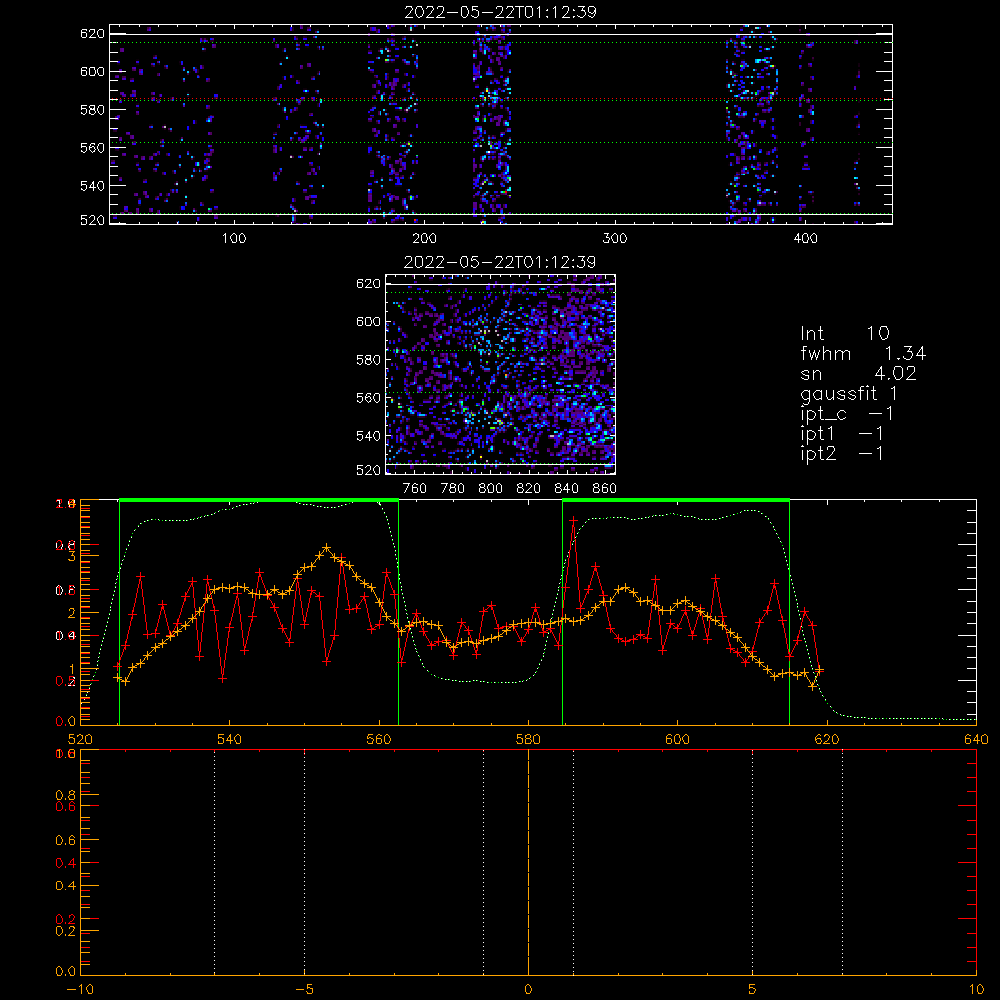Click the 'sn 4.02' value
1000x1000 pixels.
[858, 373]
